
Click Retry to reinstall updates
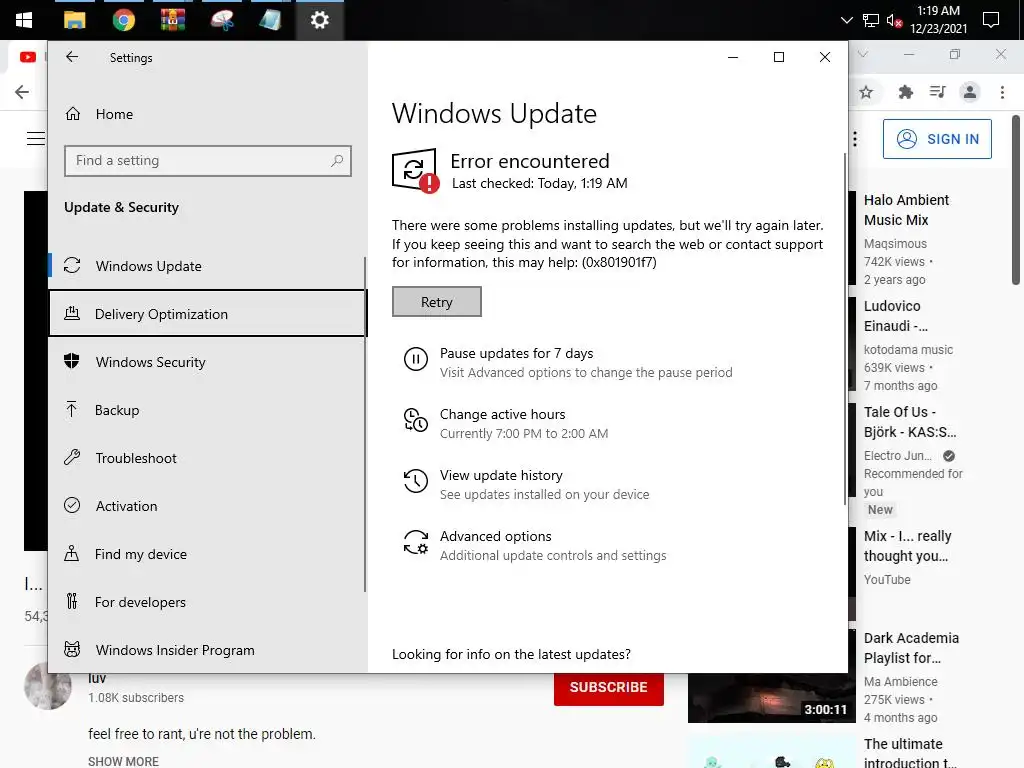pos(437,302)
